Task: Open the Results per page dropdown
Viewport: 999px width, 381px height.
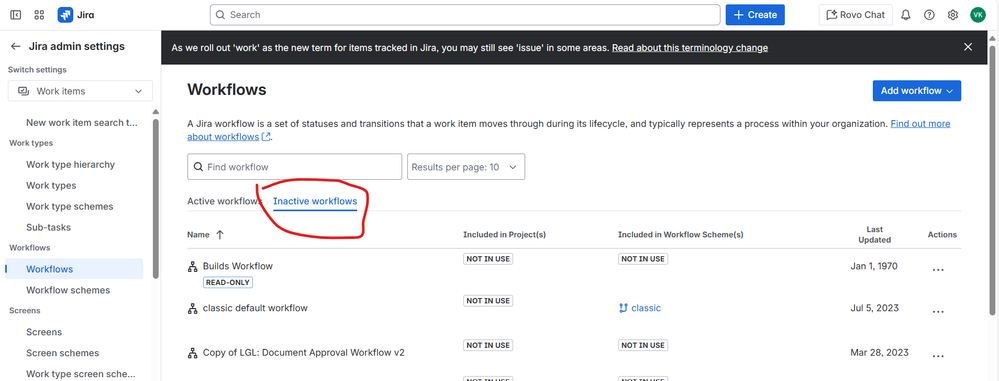Action: coord(466,167)
